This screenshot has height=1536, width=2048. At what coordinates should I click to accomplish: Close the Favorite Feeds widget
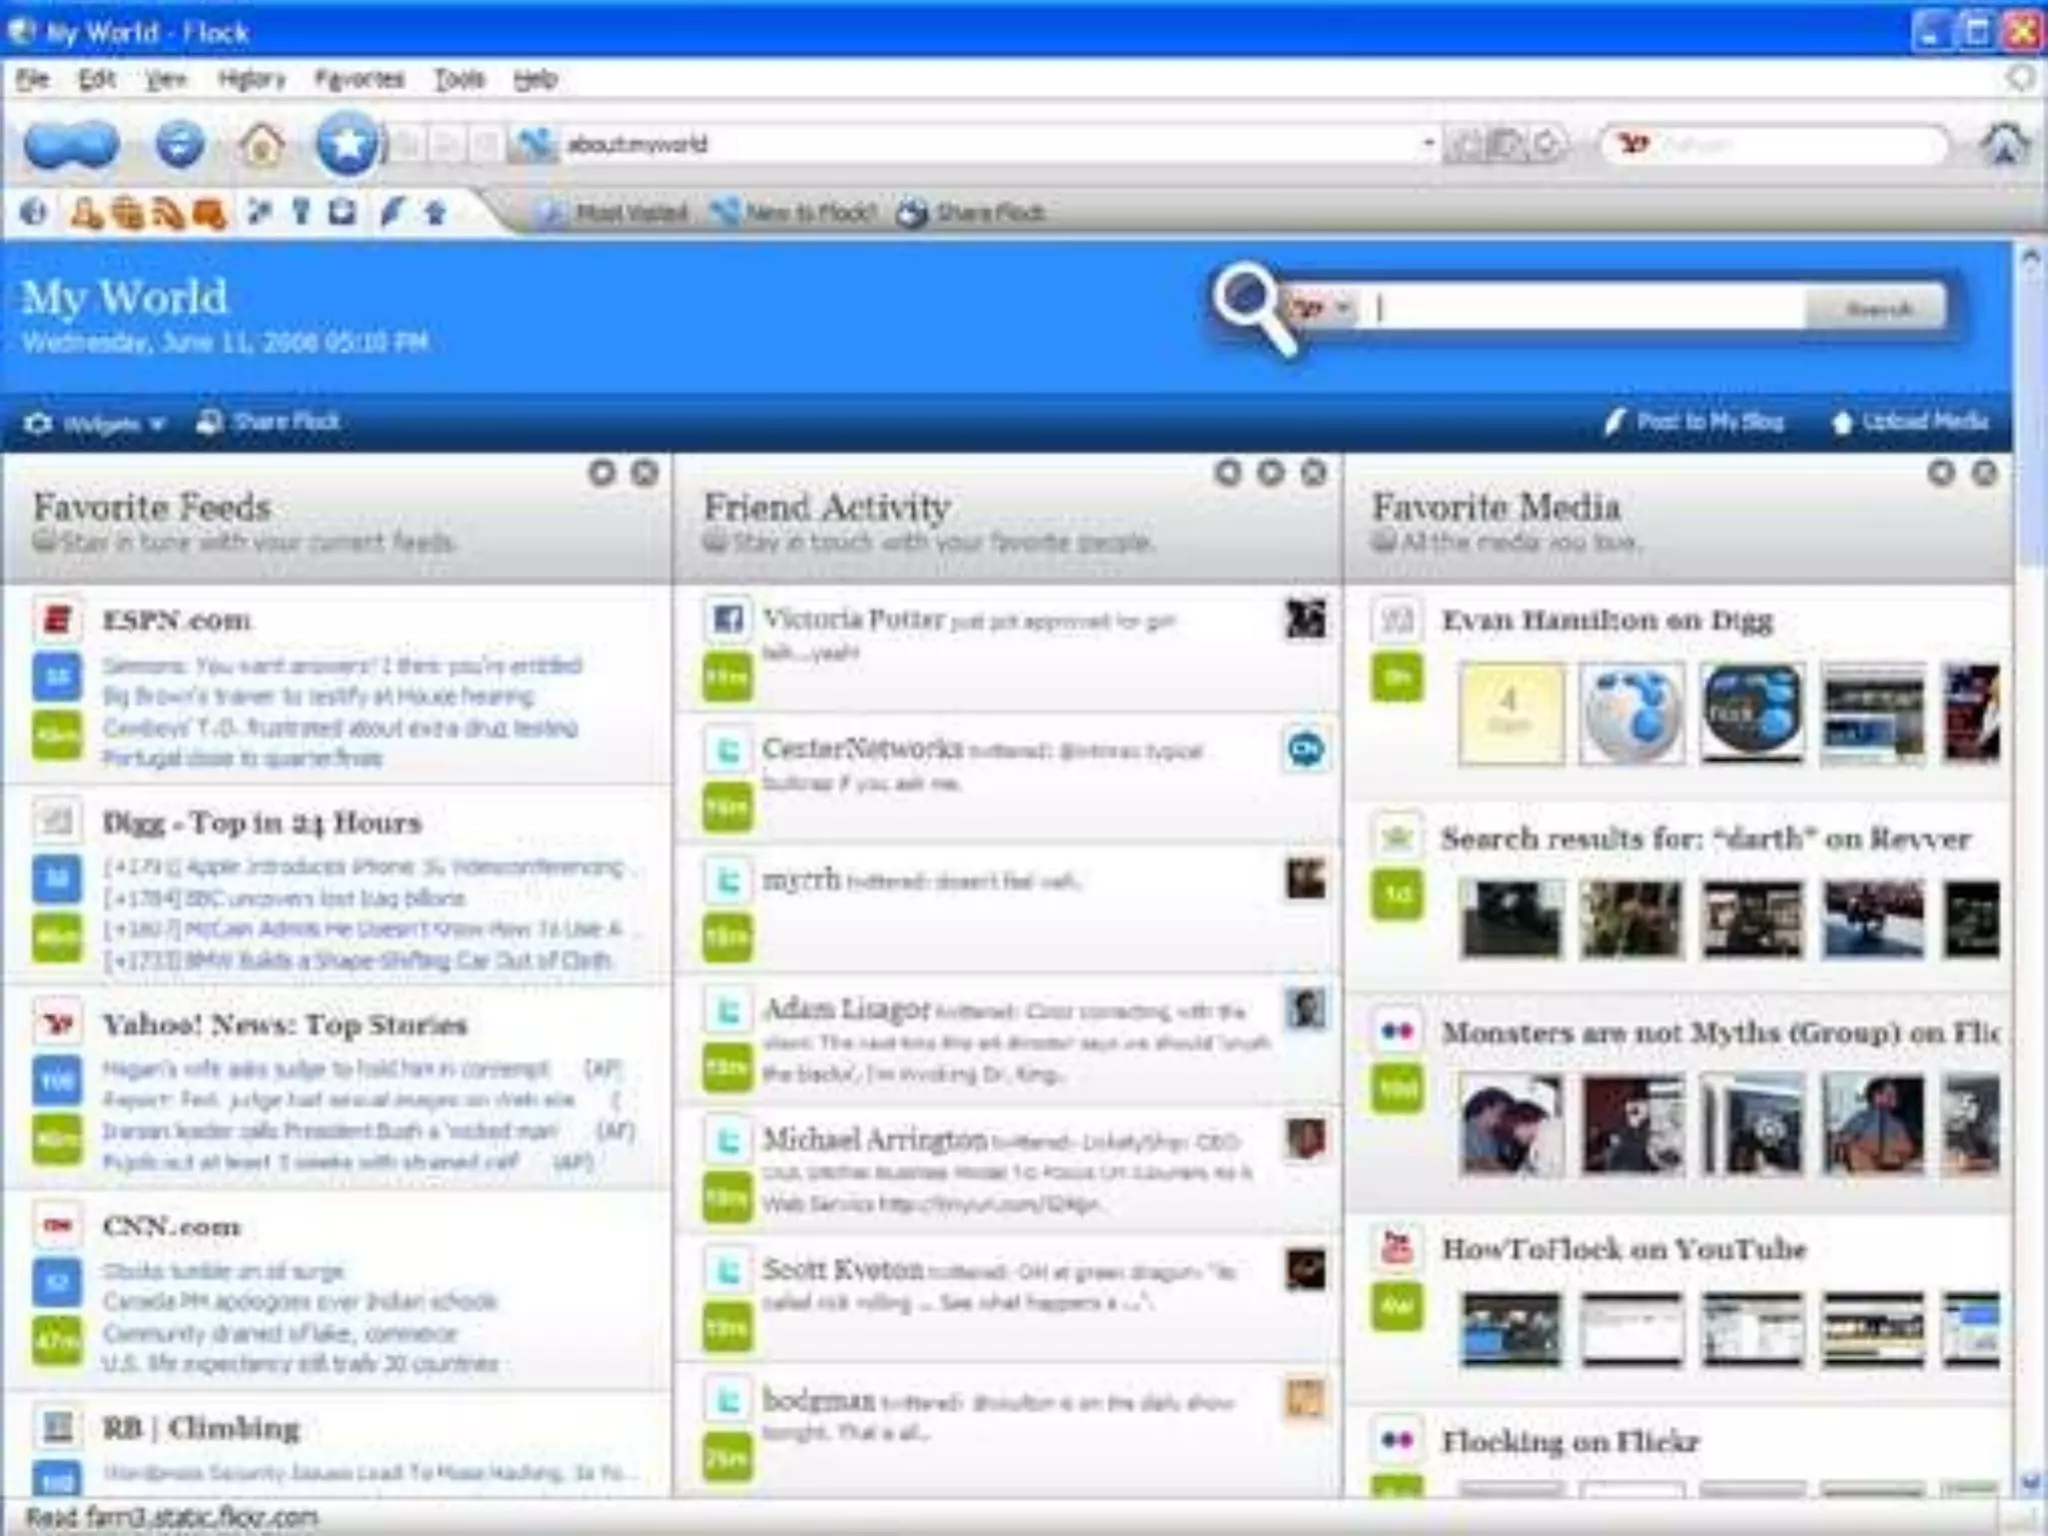645,472
